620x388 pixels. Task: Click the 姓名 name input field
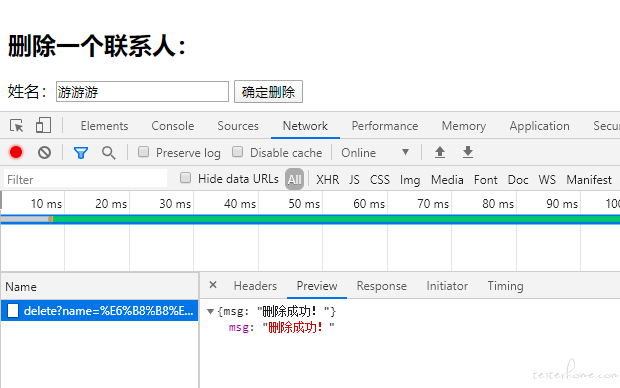coord(142,92)
